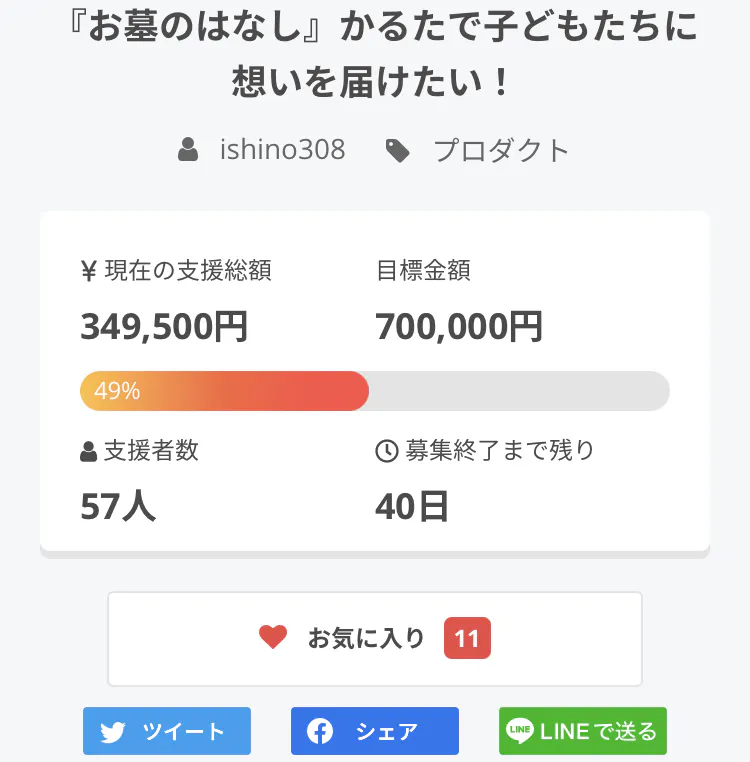Click the tag icon beside プロダクト
This screenshot has width=750, height=762.
coord(398,151)
